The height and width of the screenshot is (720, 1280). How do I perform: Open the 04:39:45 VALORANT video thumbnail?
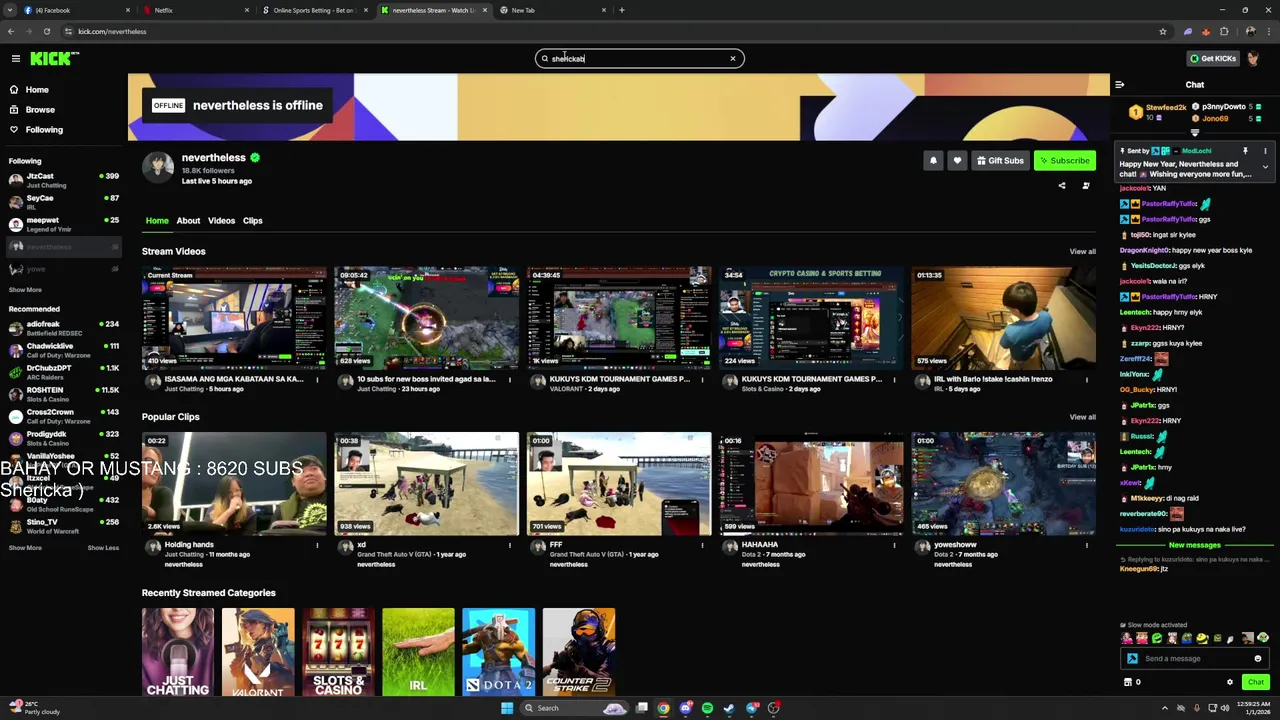point(619,318)
